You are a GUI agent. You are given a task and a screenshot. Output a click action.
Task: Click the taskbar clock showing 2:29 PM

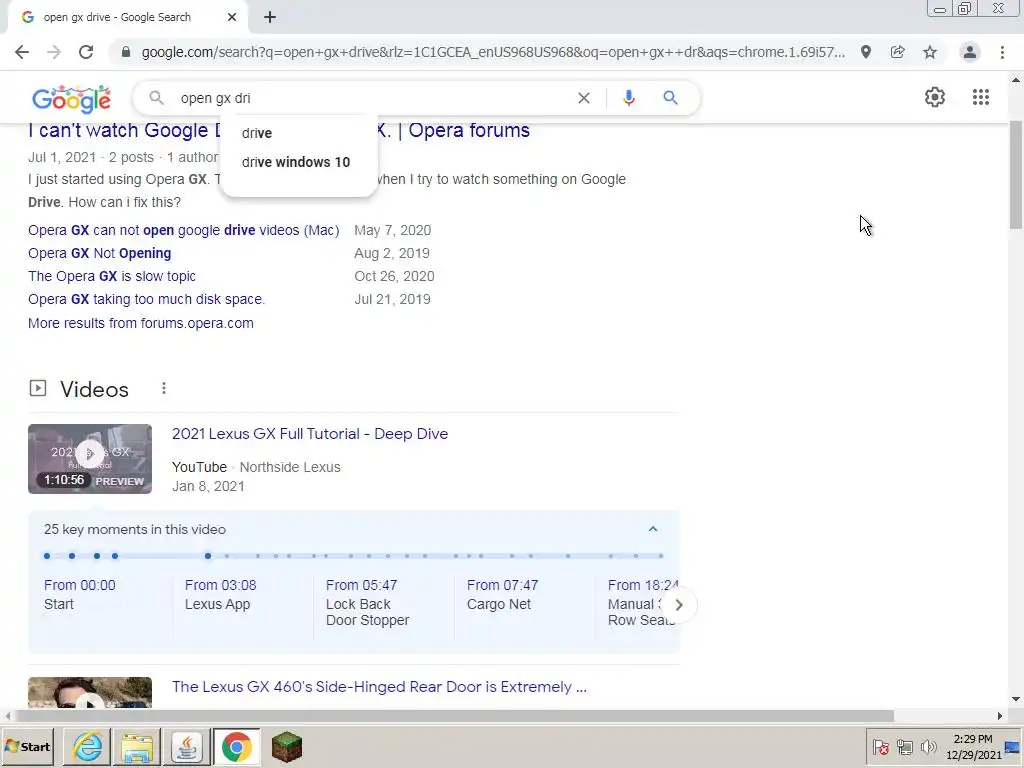pyautogui.click(x=973, y=747)
